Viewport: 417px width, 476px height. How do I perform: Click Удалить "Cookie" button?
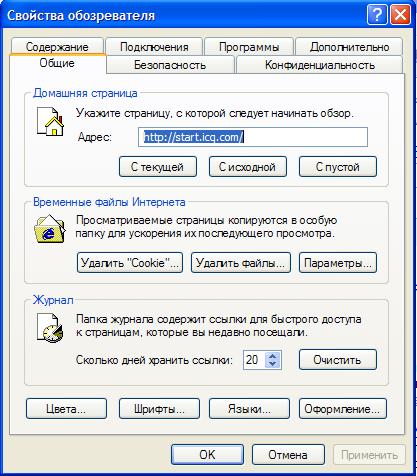tap(130, 263)
